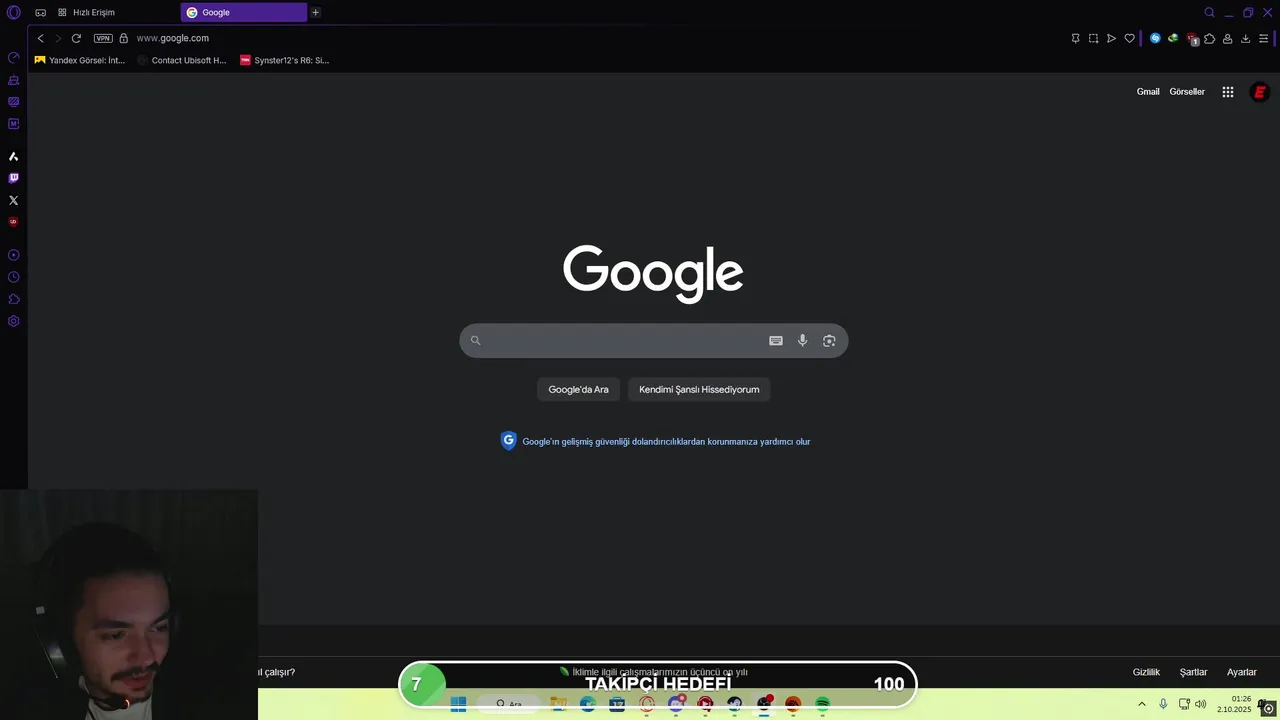The width and height of the screenshot is (1280, 720).
Task: Open the Player sidebar icon
Action: coord(13,255)
